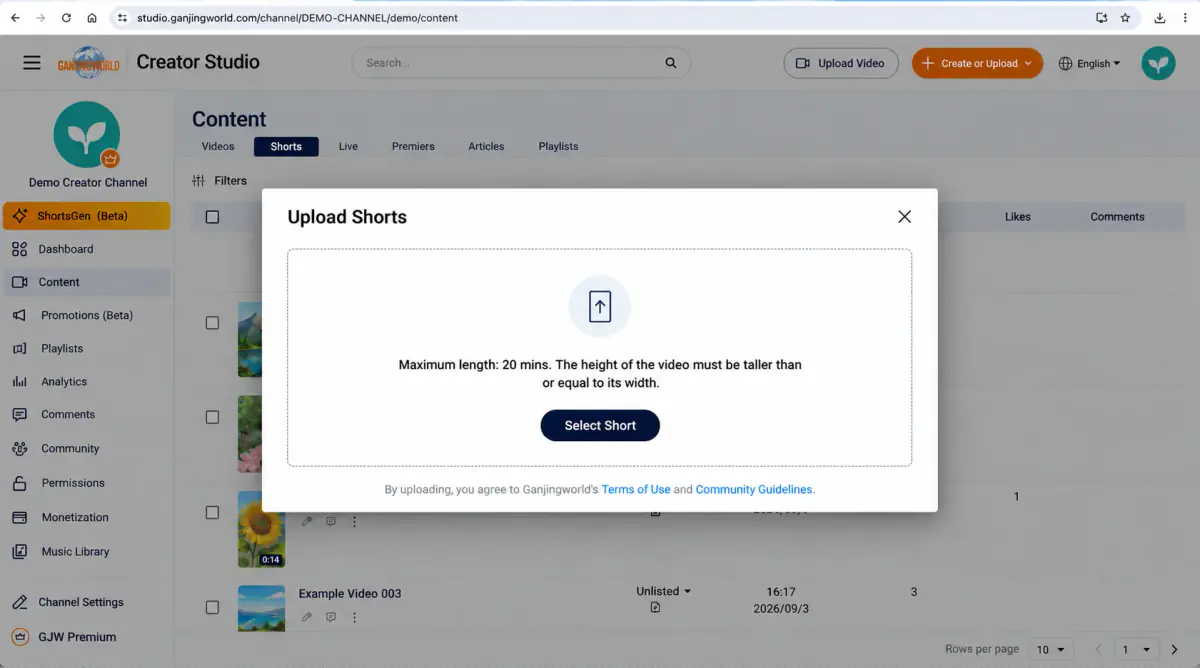Open Community in the sidebar
The height and width of the screenshot is (668, 1200).
(x=86, y=449)
